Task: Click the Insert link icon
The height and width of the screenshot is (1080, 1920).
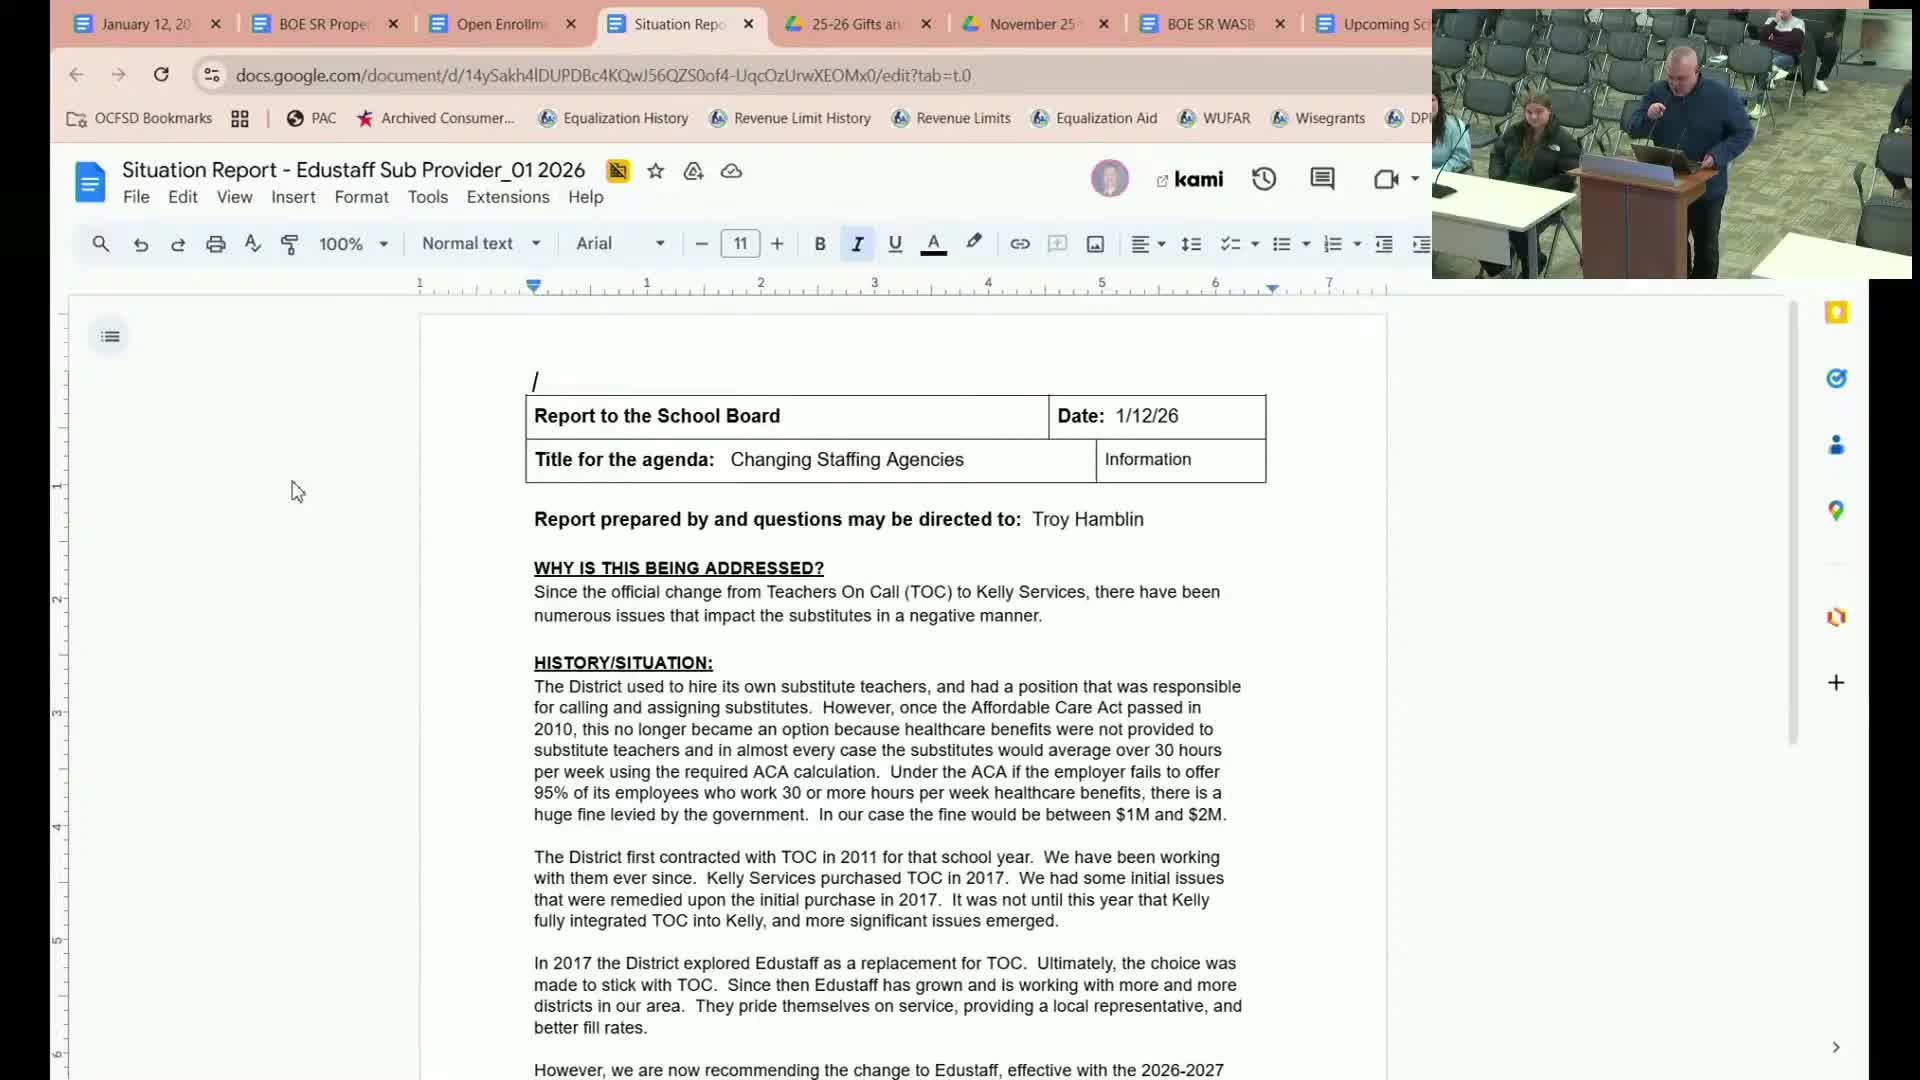Action: [1019, 244]
